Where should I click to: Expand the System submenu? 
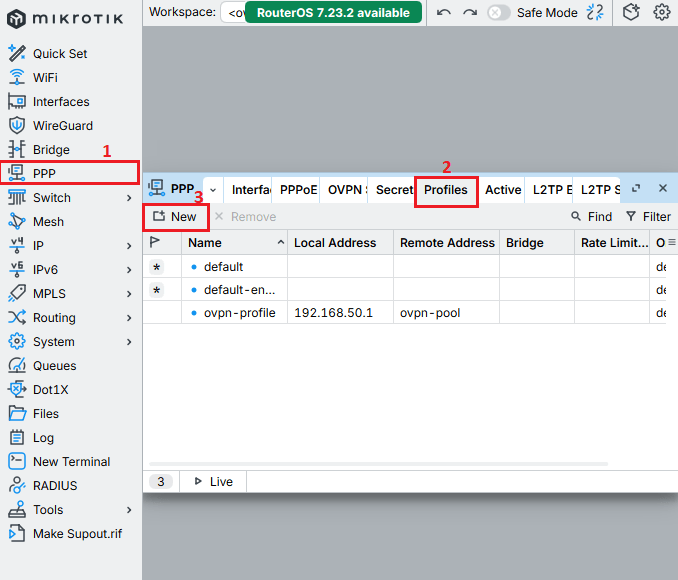click(129, 342)
